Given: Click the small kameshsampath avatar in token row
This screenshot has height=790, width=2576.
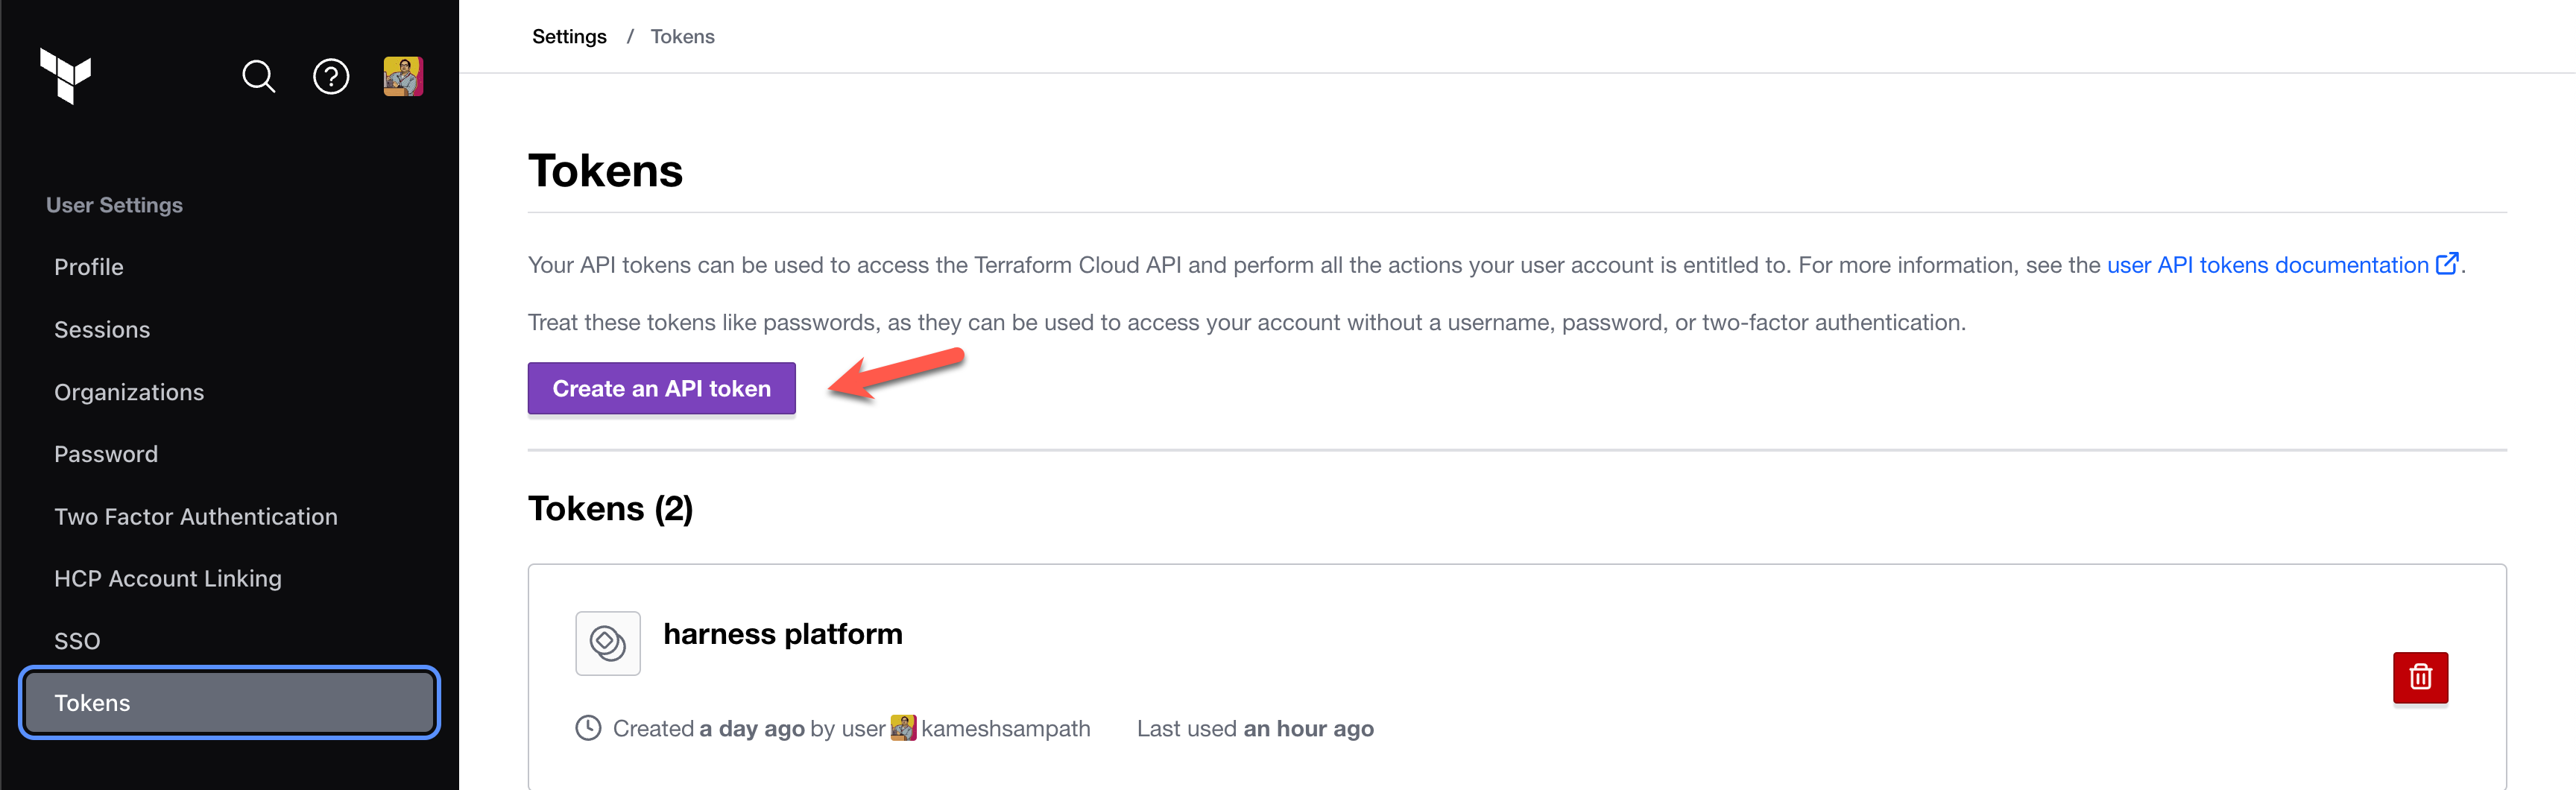Looking at the screenshot, I should tap(903, 728).
